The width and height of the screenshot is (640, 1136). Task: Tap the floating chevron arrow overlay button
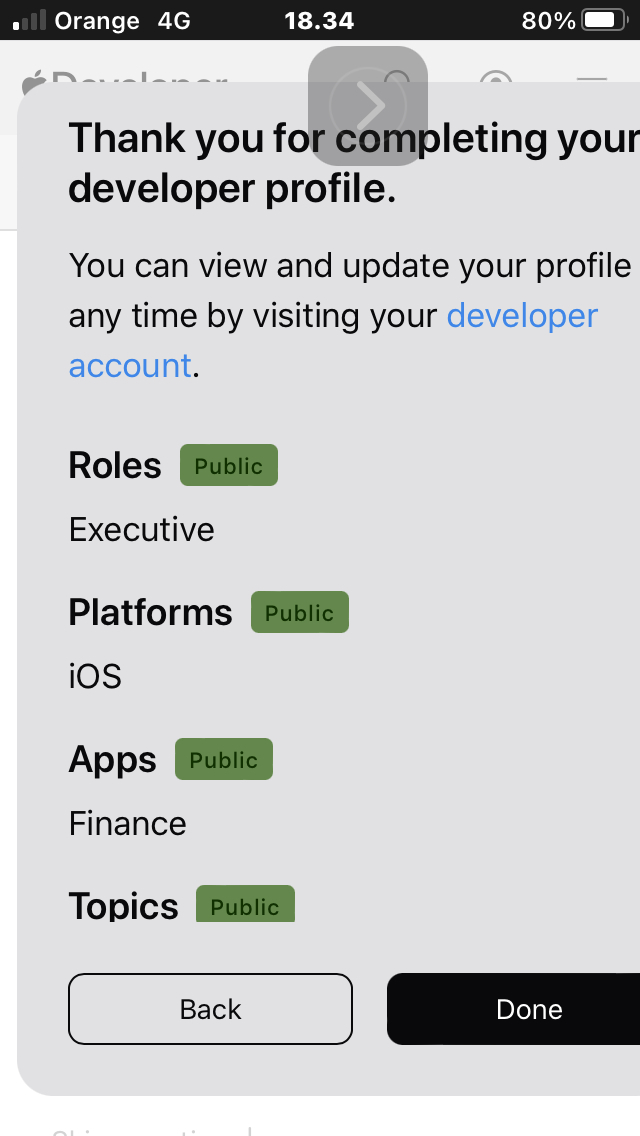pos(368,105)
